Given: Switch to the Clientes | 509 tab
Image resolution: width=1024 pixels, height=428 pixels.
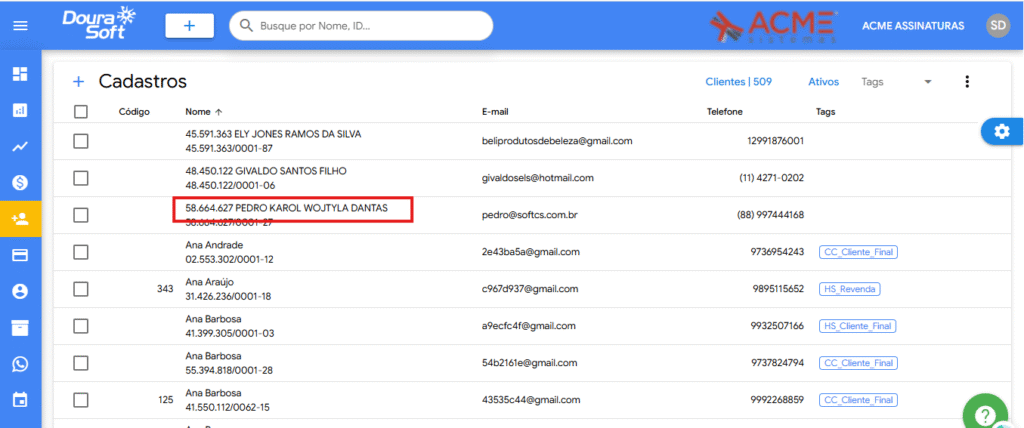Looking at the screenshot, I should pyautogui.click(x=738, y=82).
